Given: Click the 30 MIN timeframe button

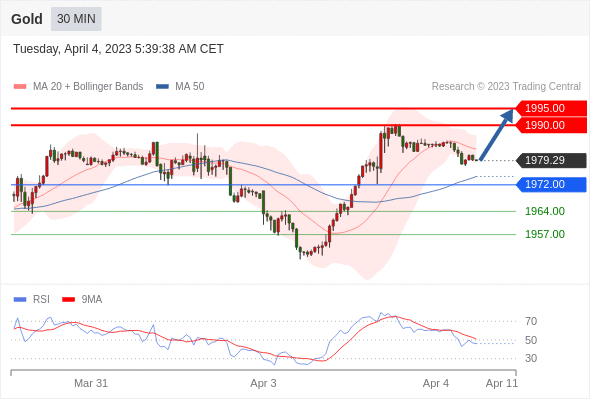Looking at the screenshot, I should point(76,19).
